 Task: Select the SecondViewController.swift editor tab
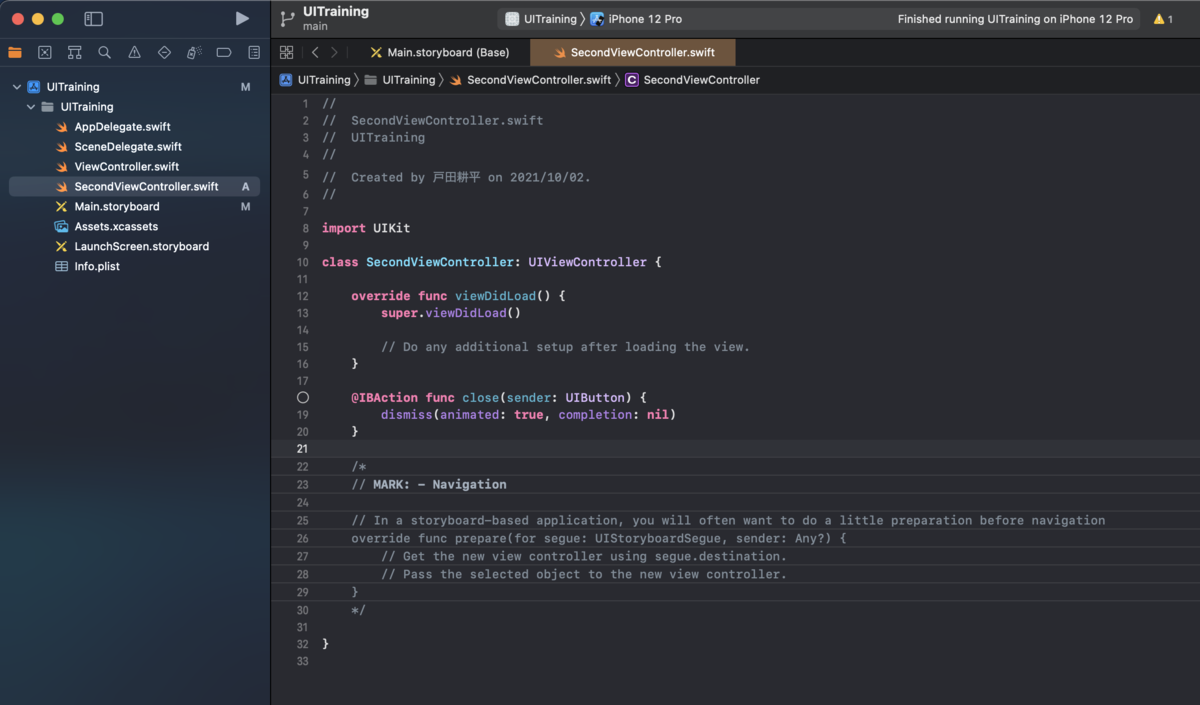[x=633, y=52]
